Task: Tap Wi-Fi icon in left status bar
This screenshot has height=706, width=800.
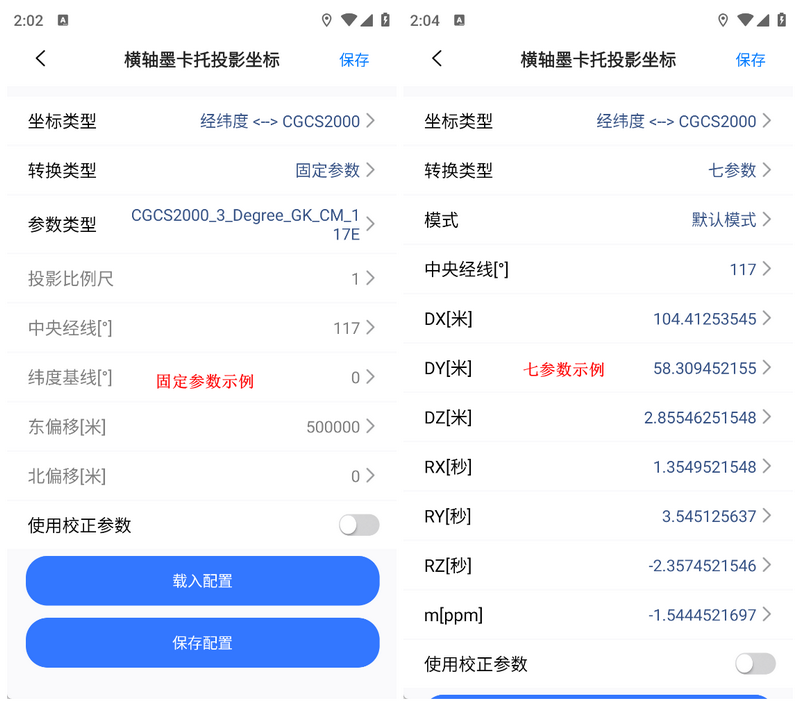Action: [349, 20]
